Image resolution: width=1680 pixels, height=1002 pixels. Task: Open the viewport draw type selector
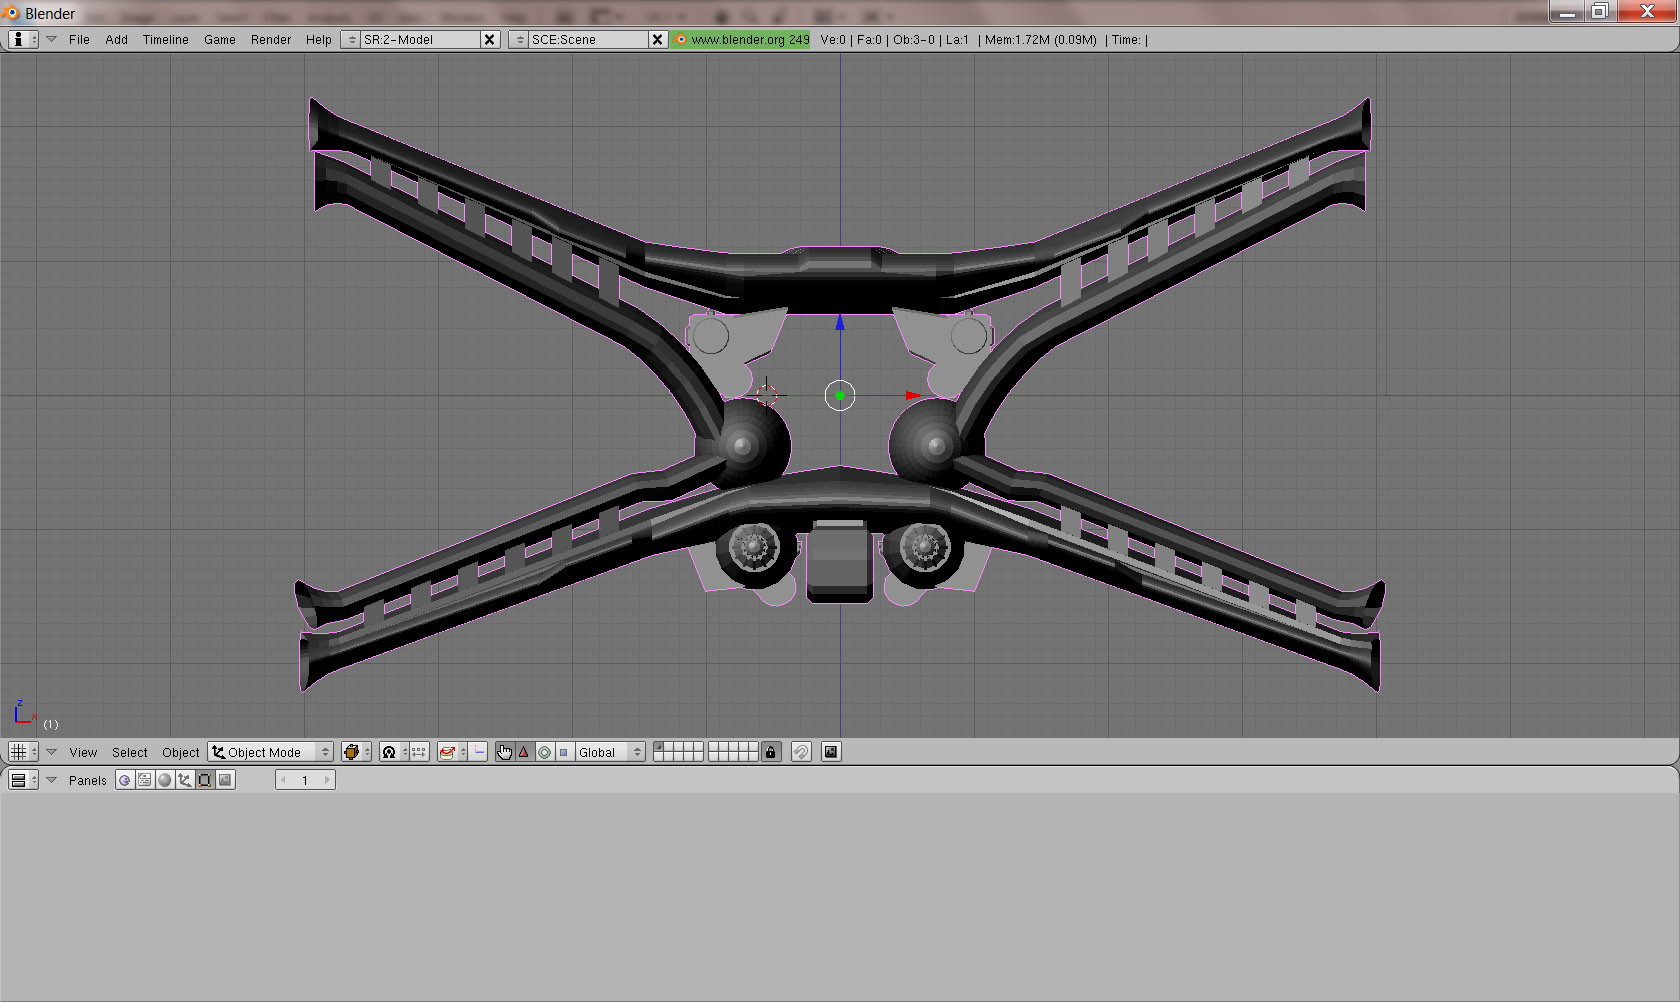pyautogui.click(x=355, y=752)
